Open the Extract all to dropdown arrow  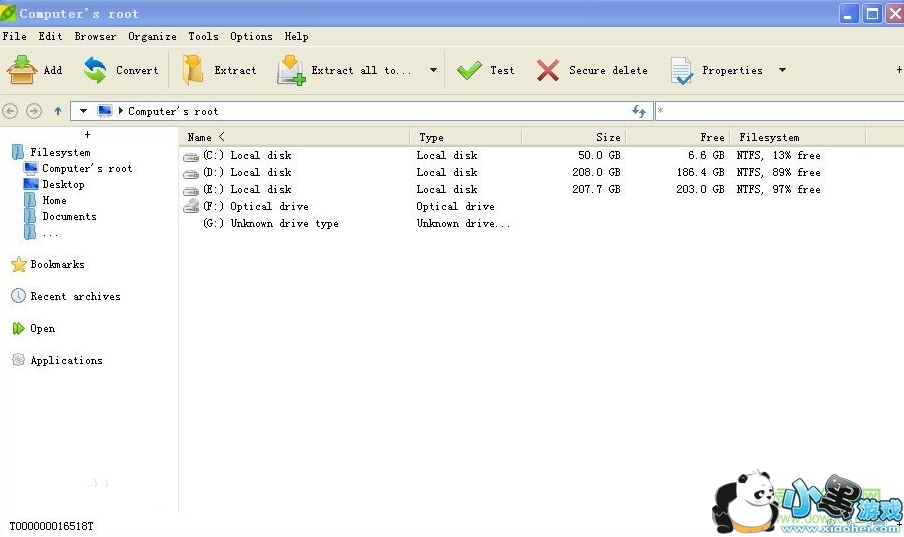click(x=433, y=70)
